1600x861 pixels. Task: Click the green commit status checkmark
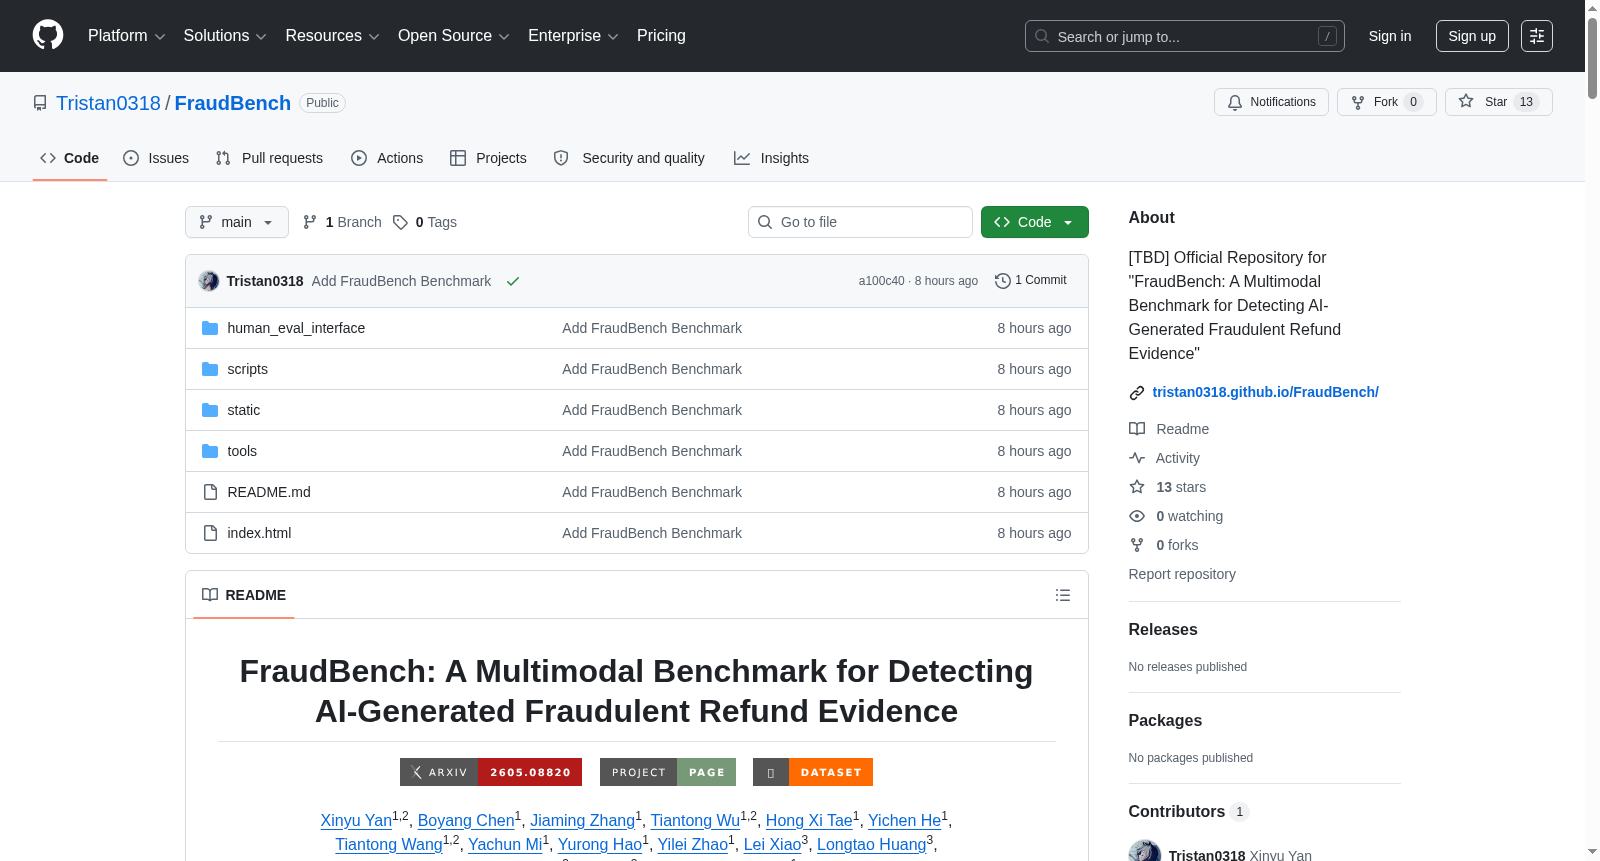(513, 281)
